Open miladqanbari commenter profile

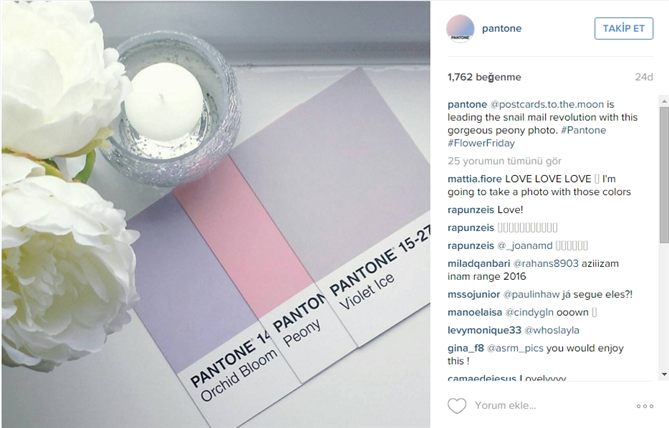478,263
